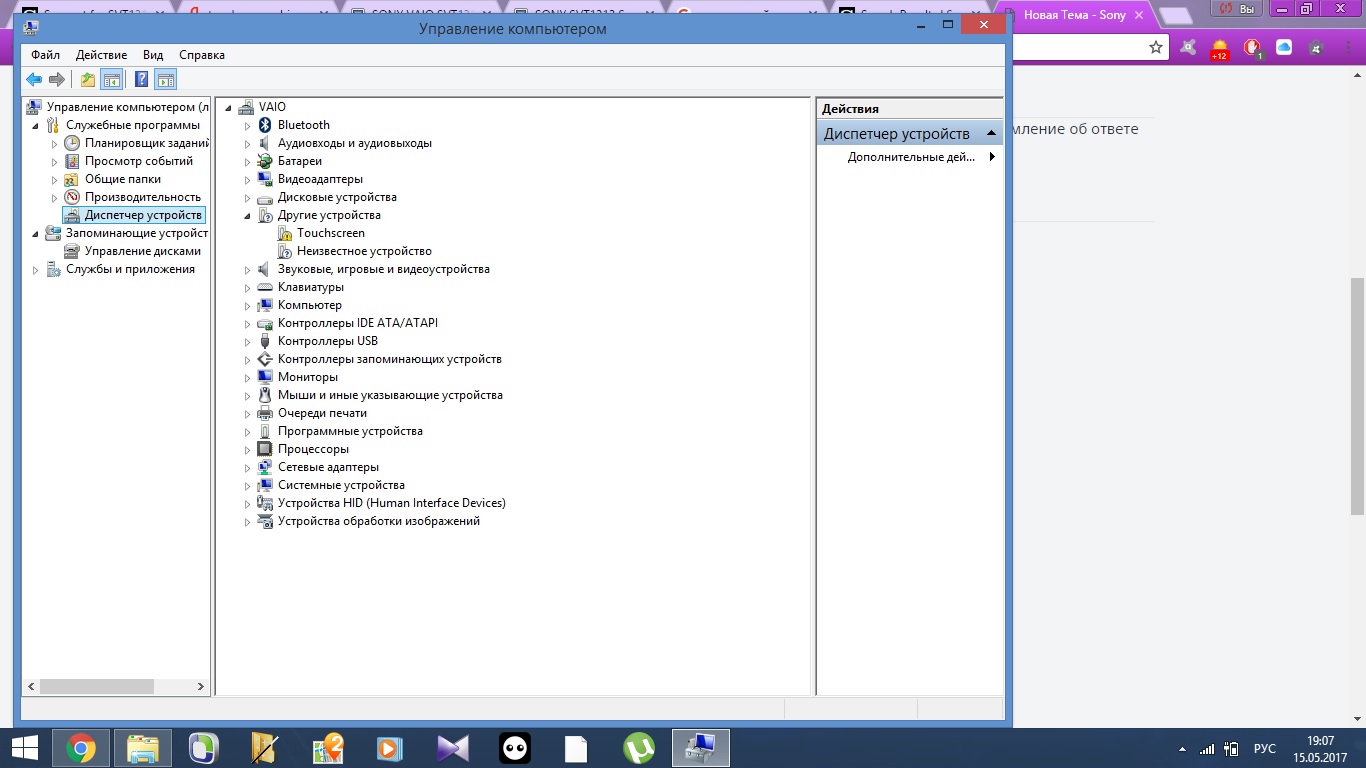Open the Вид menu
1366x768 pixels.
pos(153,55)
